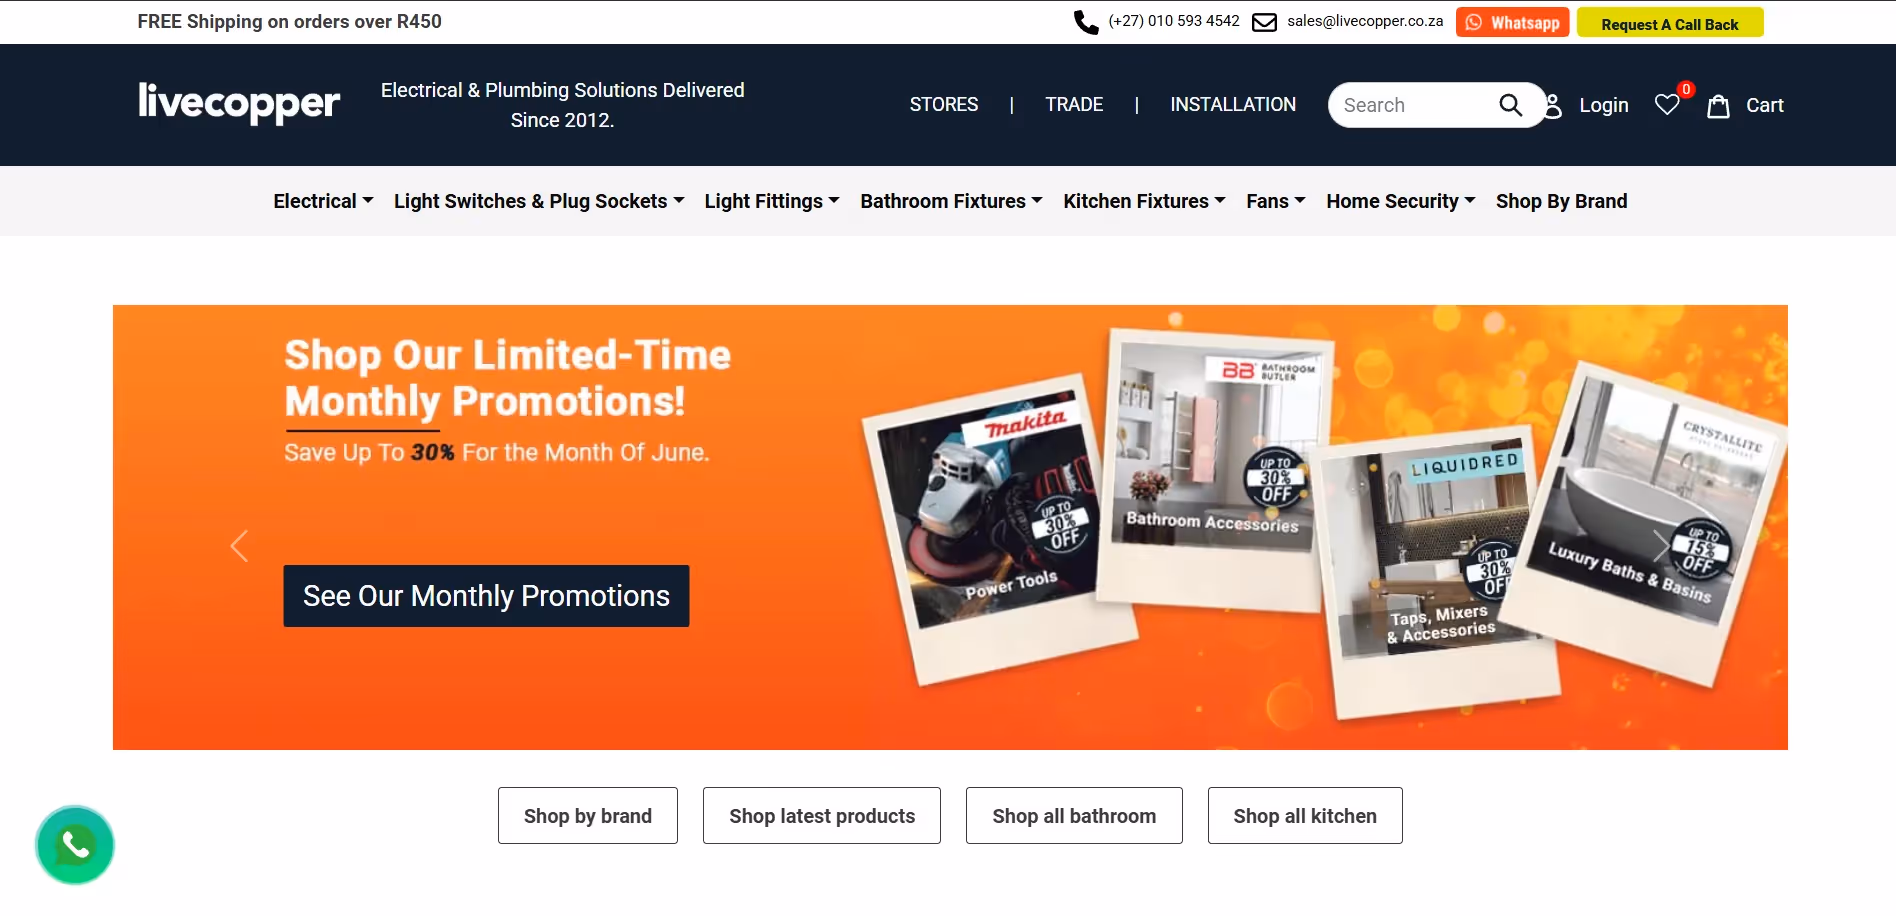
Task: Open the Bathroom Fixtures dropdown
Action: tap(951, 201)
